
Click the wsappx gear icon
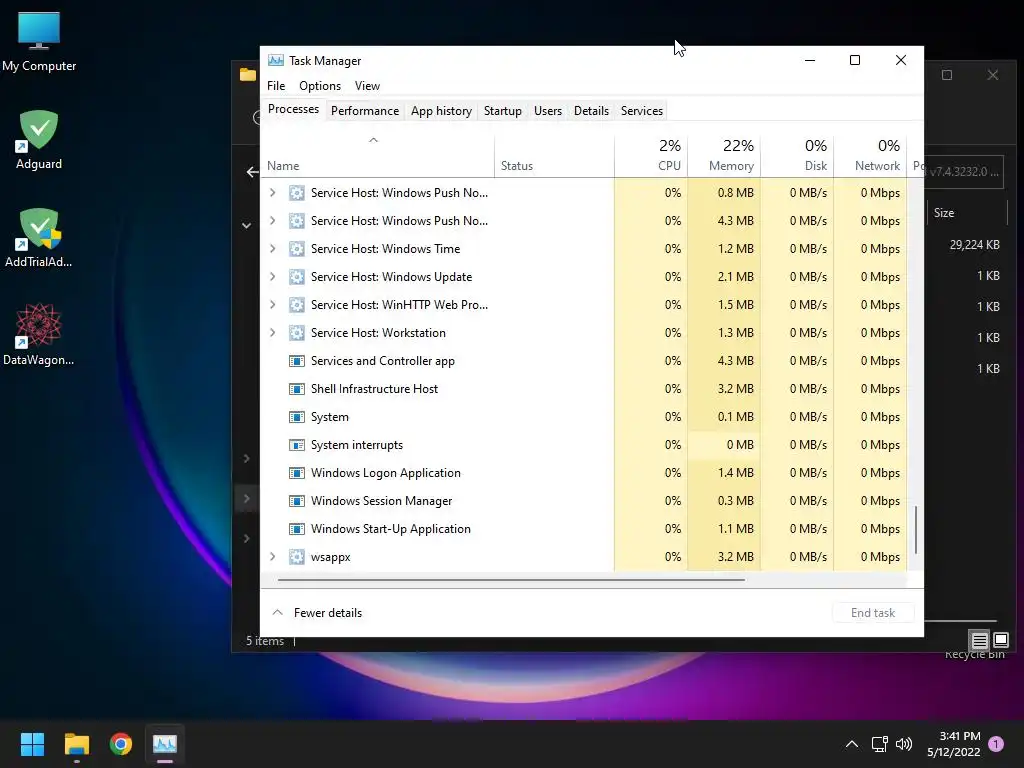296,557
